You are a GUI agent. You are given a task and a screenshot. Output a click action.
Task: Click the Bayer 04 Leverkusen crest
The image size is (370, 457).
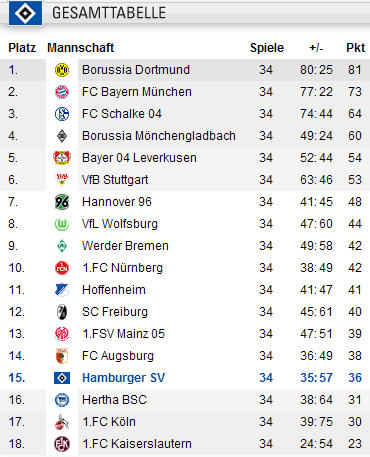(x=62, y=158)
